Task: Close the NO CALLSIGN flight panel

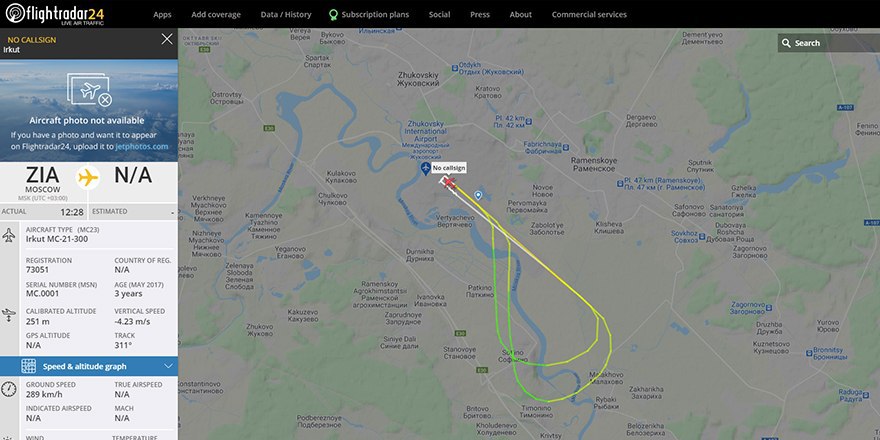Action: (167, 39)
